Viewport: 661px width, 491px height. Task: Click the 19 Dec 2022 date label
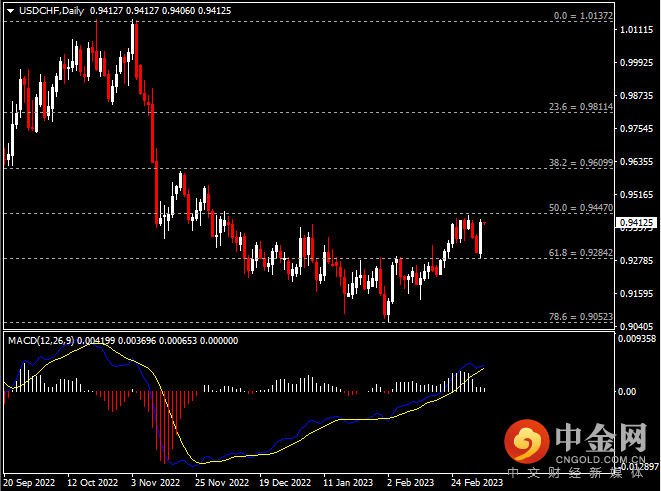tap(285, 483)
